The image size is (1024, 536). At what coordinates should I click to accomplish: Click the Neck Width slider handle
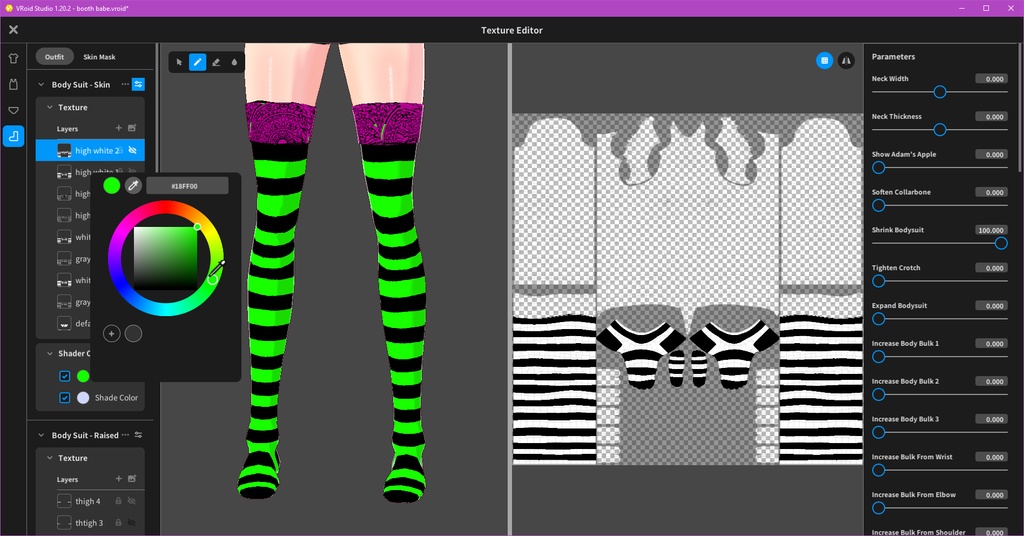pyautogui.click(x=940, y=92)
